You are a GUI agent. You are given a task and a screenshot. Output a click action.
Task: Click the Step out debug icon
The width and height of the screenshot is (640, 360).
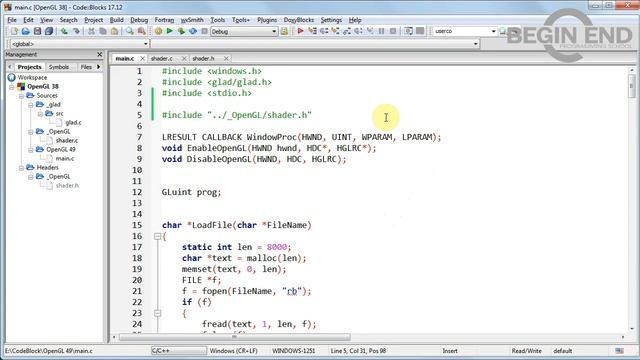pos(347,31)
